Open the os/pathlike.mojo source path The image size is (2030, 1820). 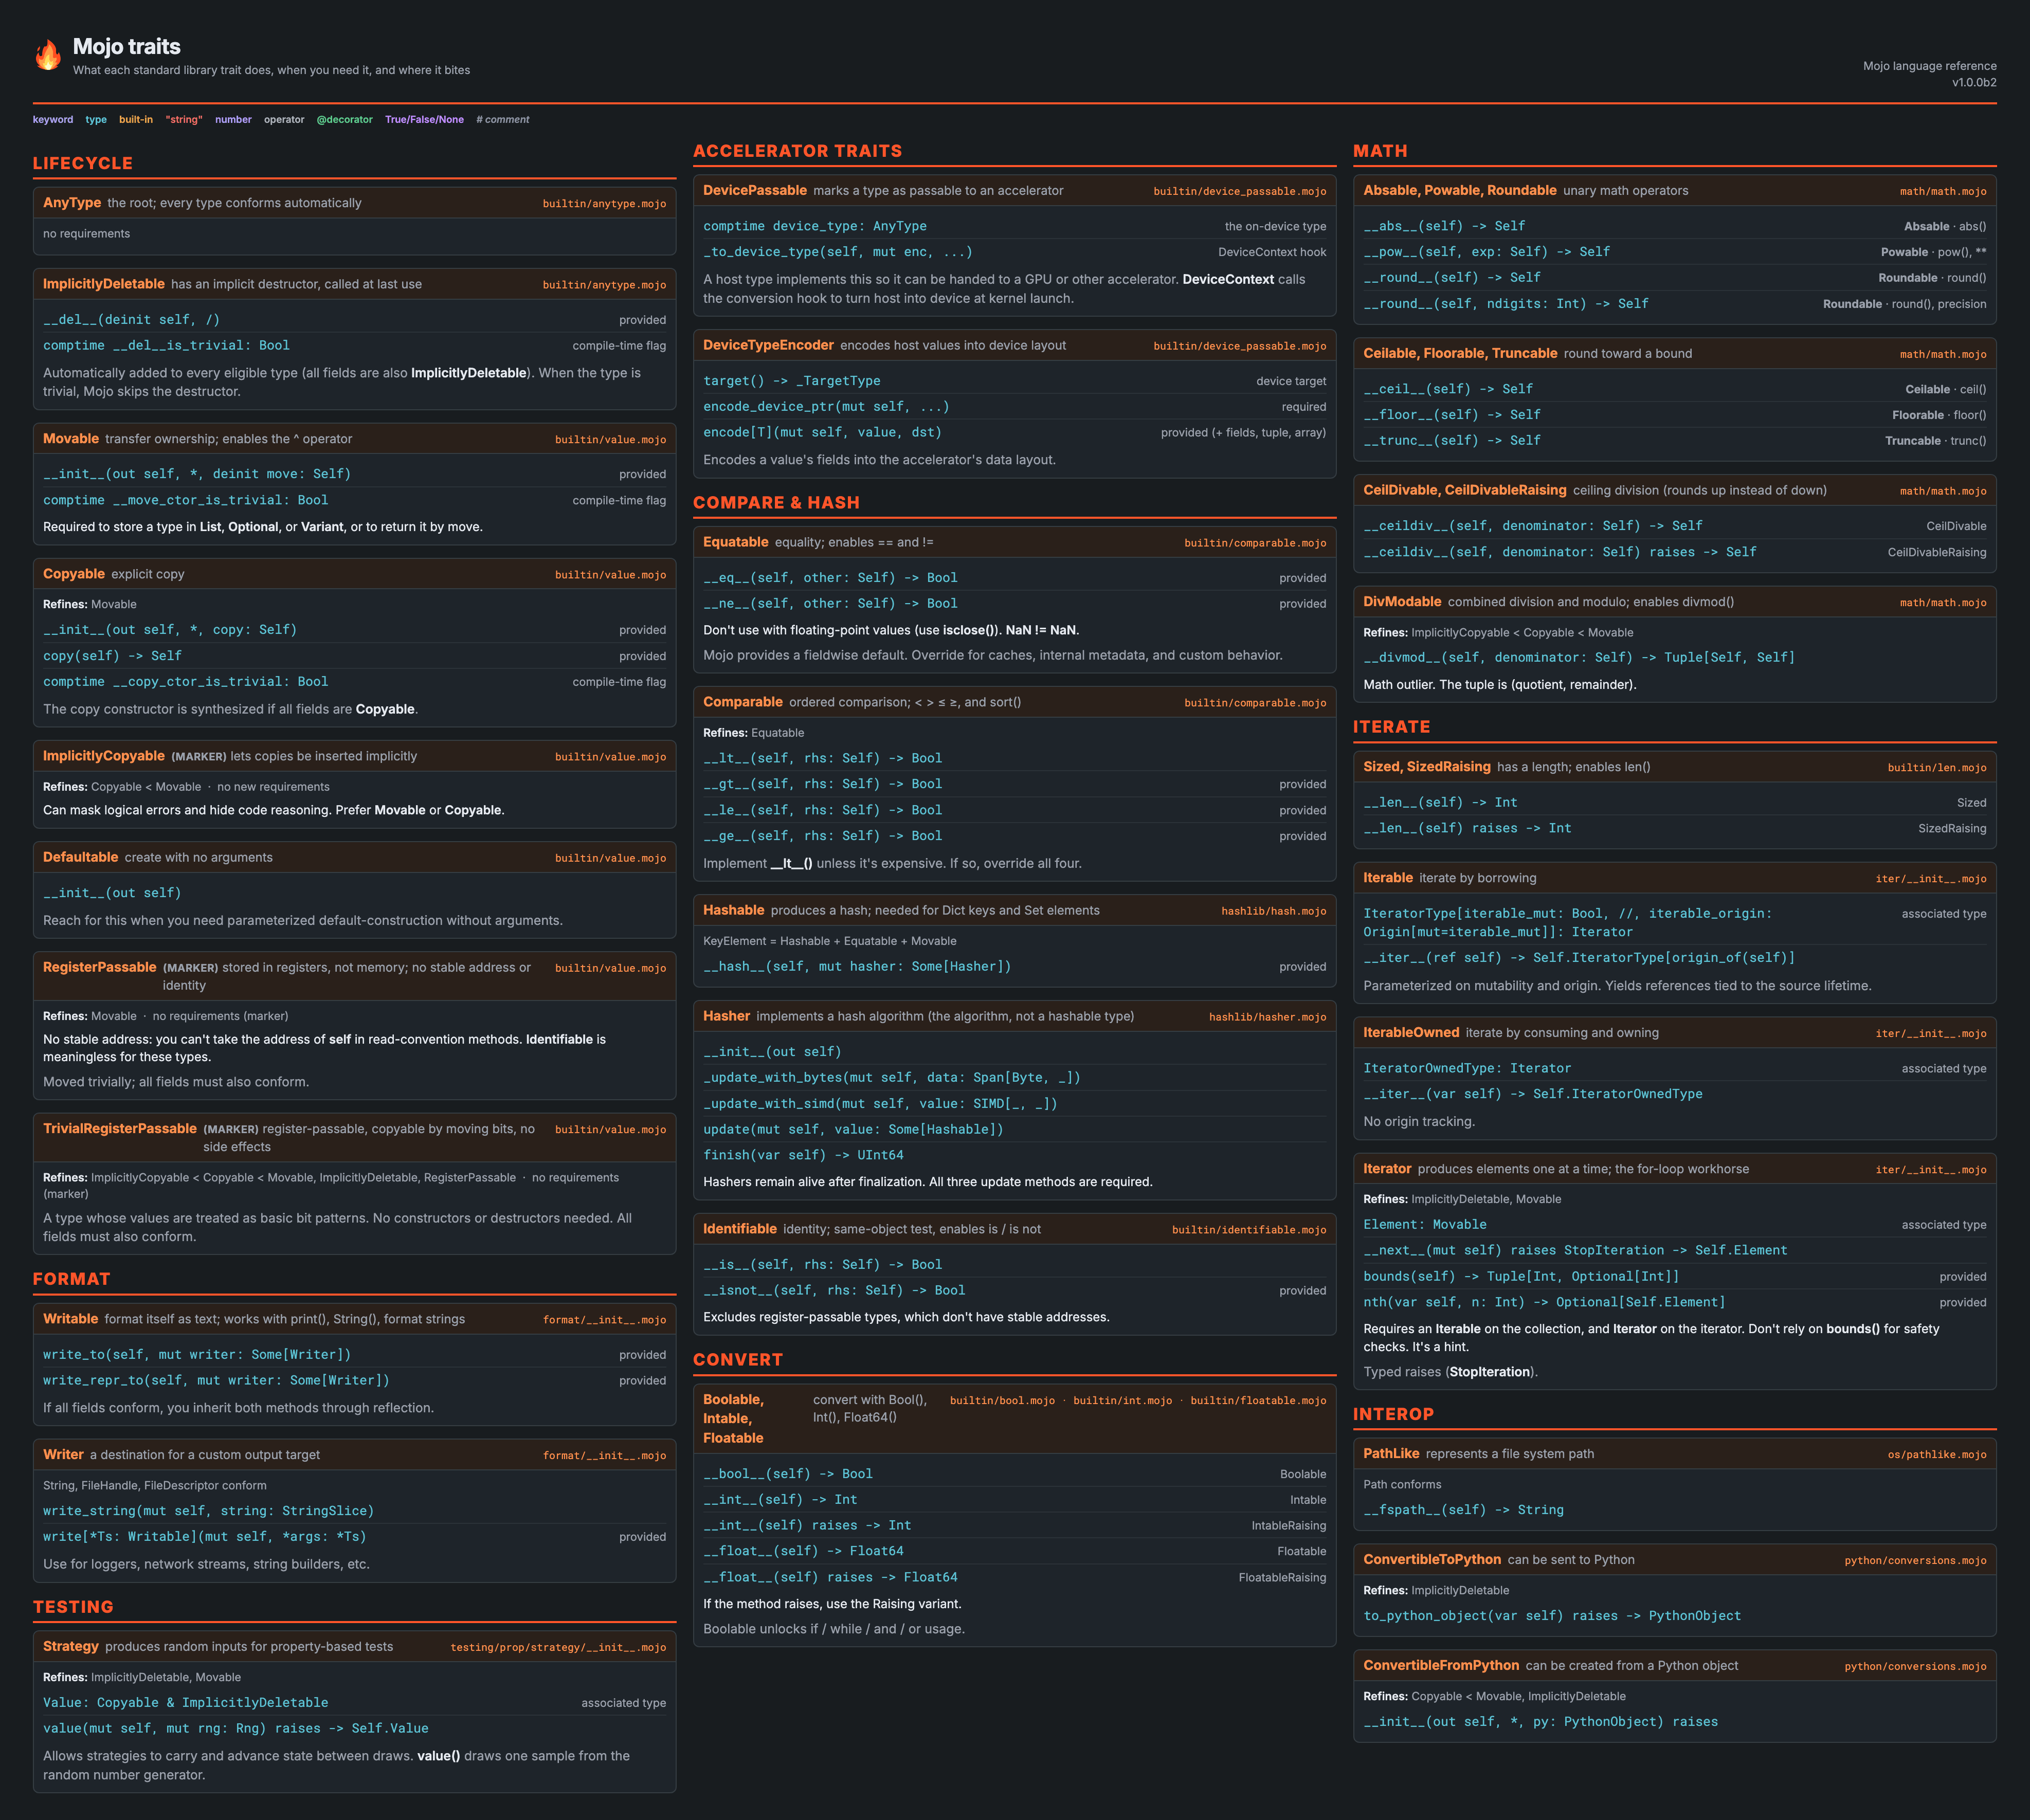(1937, 1455)
